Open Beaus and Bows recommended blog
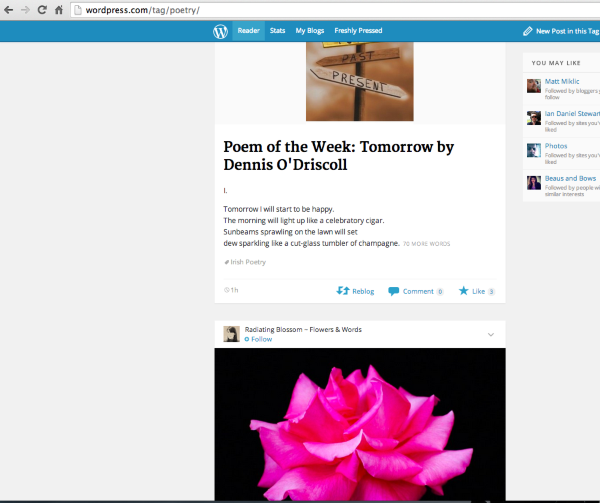The image size is (600, 503). click(x=570, y=178)
